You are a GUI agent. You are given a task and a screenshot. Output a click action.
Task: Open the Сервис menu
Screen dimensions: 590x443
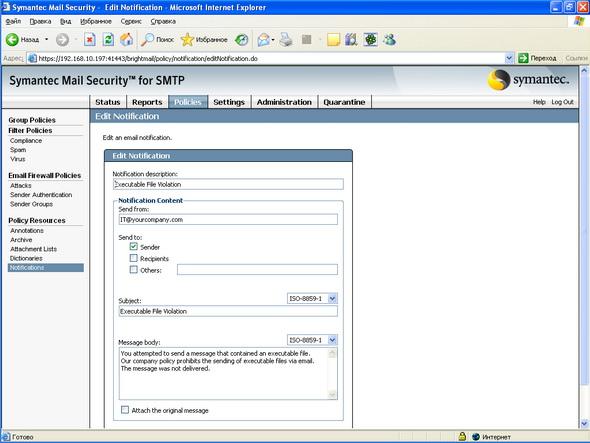[131, 21]
